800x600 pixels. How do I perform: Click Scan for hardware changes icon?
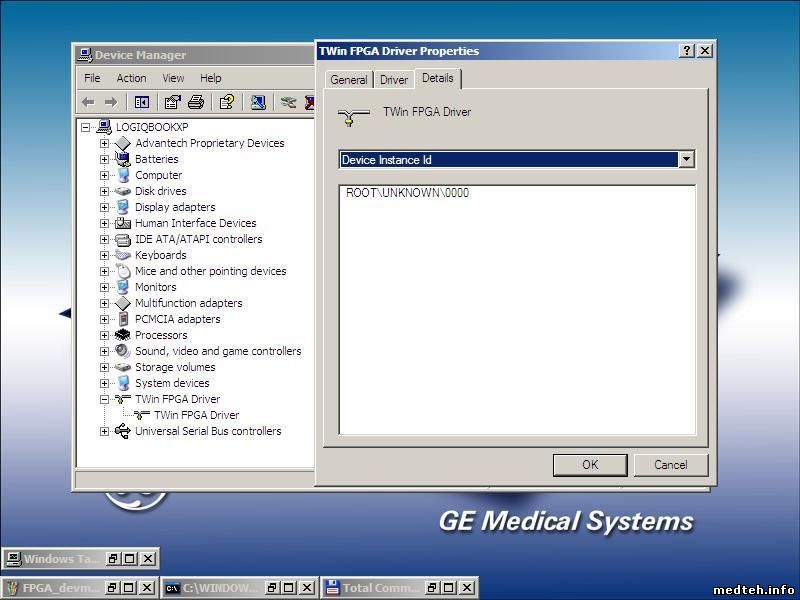pyautogui.click(x=258, y=102)
